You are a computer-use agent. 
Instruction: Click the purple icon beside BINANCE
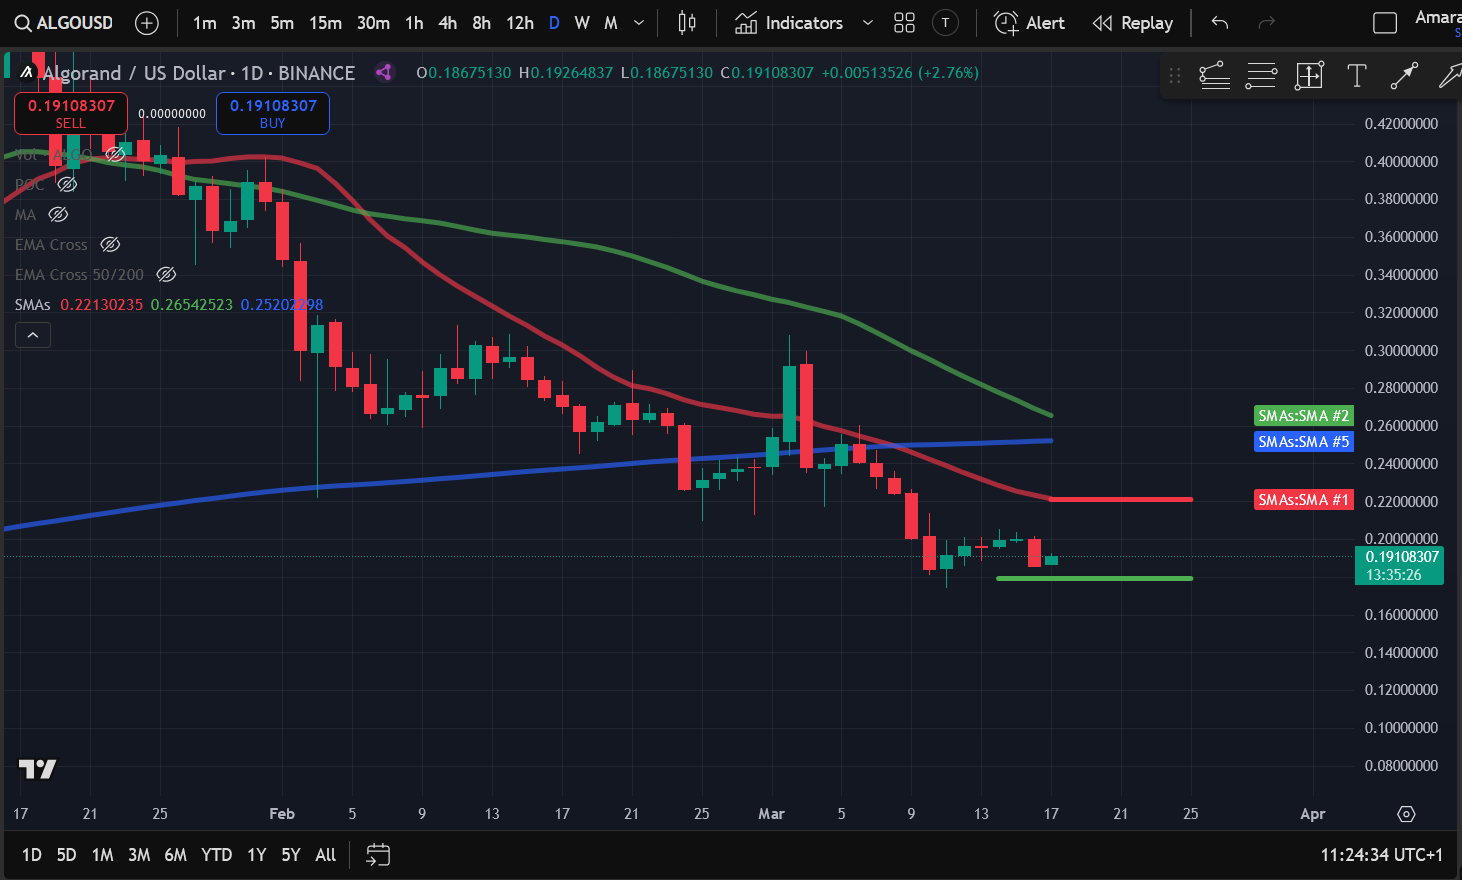[384, 72]
